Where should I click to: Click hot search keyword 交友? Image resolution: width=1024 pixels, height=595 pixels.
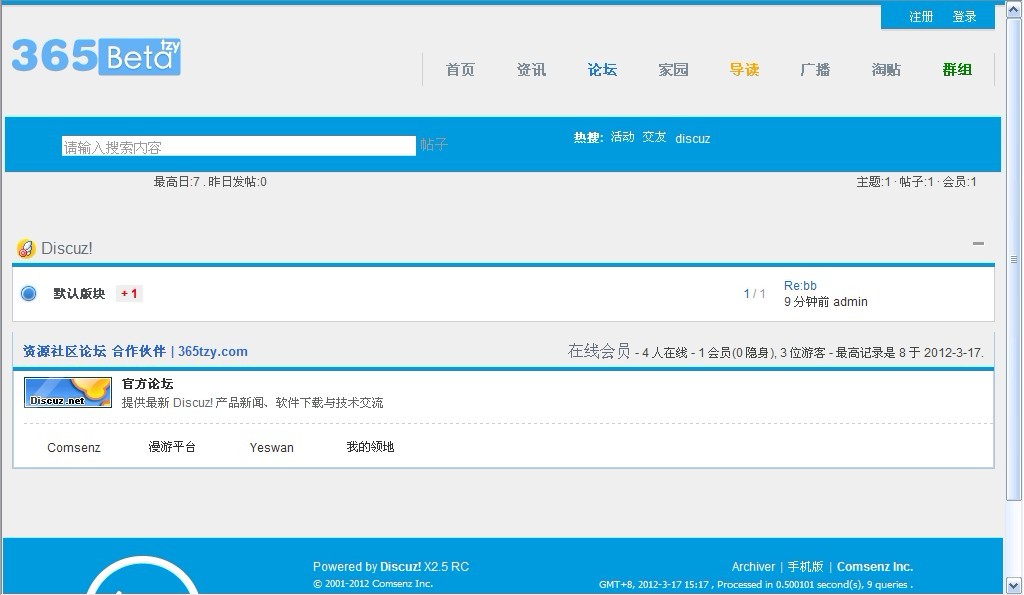654,137
